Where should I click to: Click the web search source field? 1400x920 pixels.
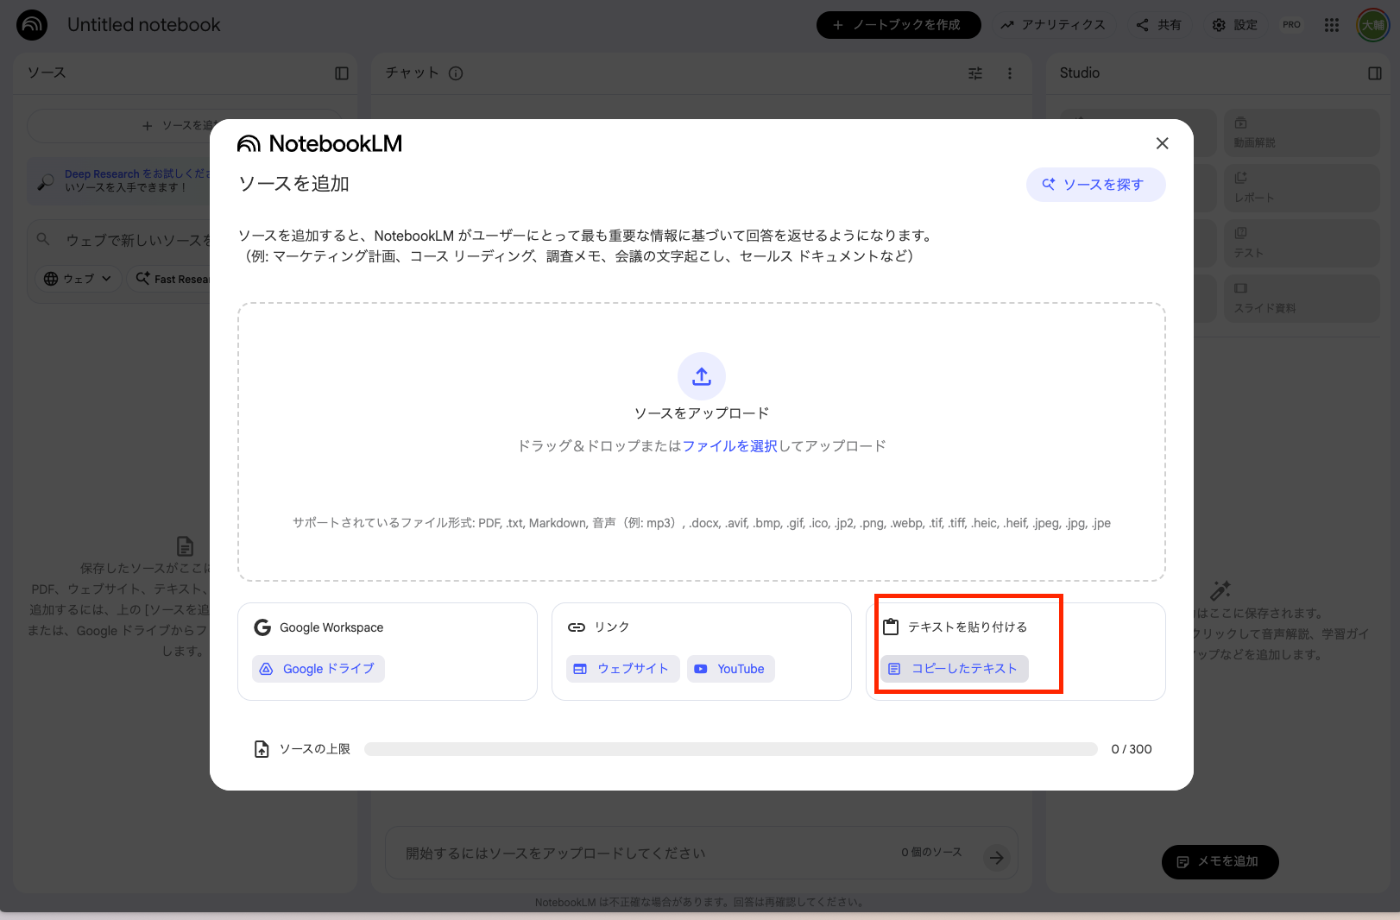pyautogui.click(x=125, y=240)
